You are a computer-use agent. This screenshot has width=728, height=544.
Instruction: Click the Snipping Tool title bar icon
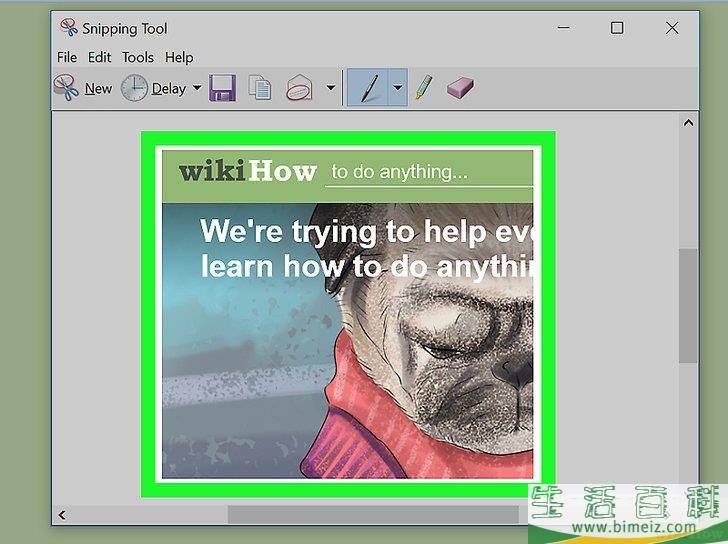[x=69, y=28]
